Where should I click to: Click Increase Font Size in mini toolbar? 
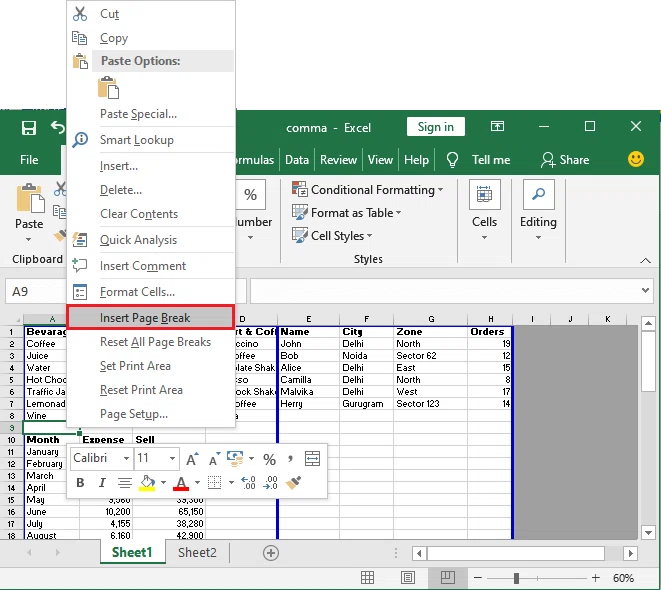click(x=192, y=459)
